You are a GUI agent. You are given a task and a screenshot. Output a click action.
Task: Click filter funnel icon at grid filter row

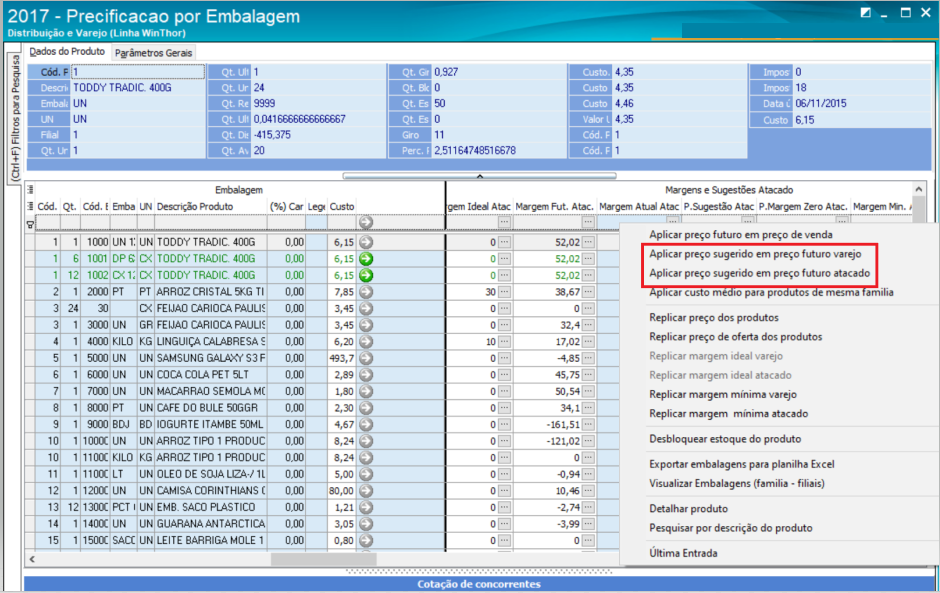click(x=30, y=224)
